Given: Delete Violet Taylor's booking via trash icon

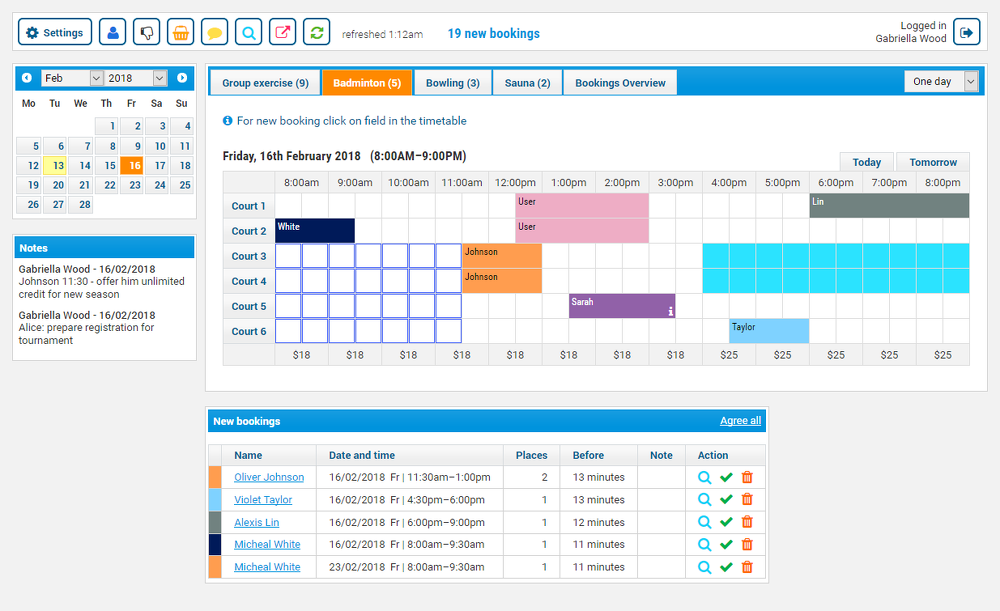Looking at the screenshot, I should tap(746, 499).
